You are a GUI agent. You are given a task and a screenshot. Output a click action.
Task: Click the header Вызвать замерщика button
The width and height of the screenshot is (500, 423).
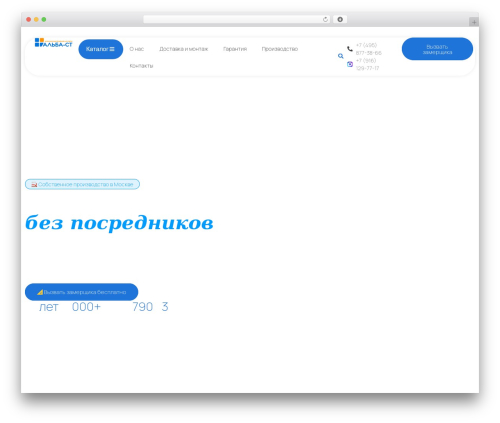point(437,49)
